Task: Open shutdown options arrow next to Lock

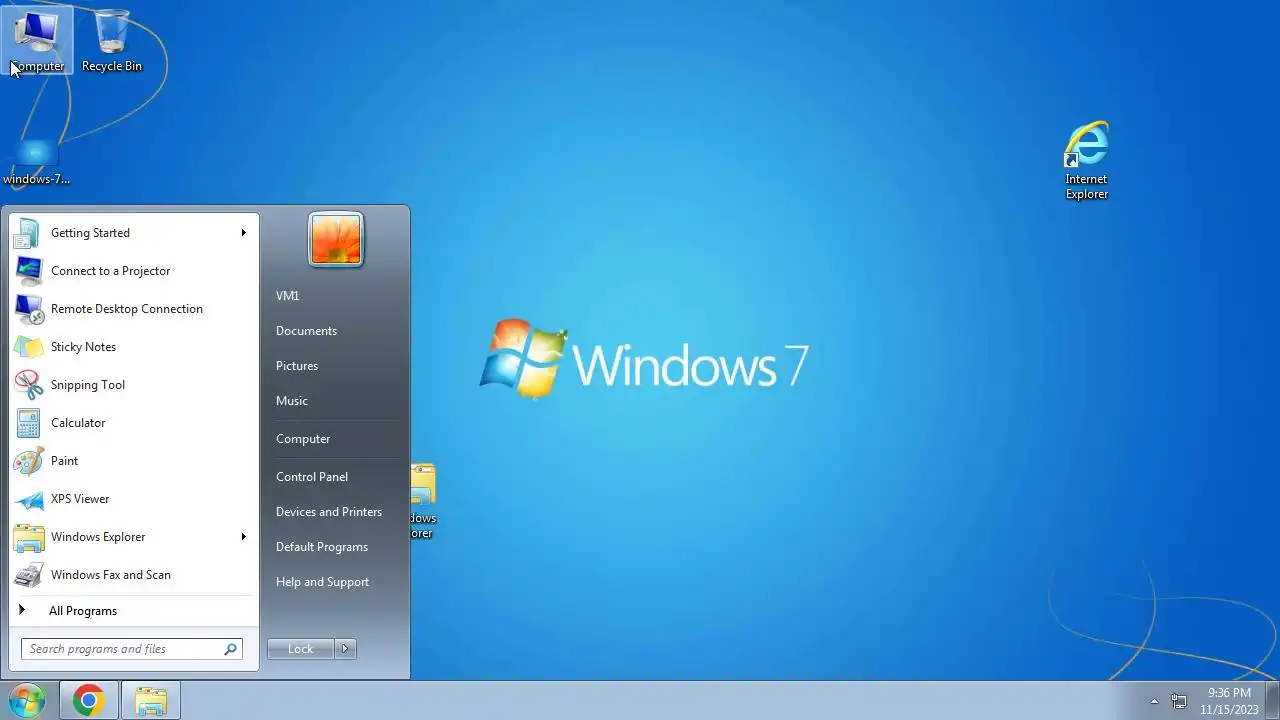Action: coord(345,649)
